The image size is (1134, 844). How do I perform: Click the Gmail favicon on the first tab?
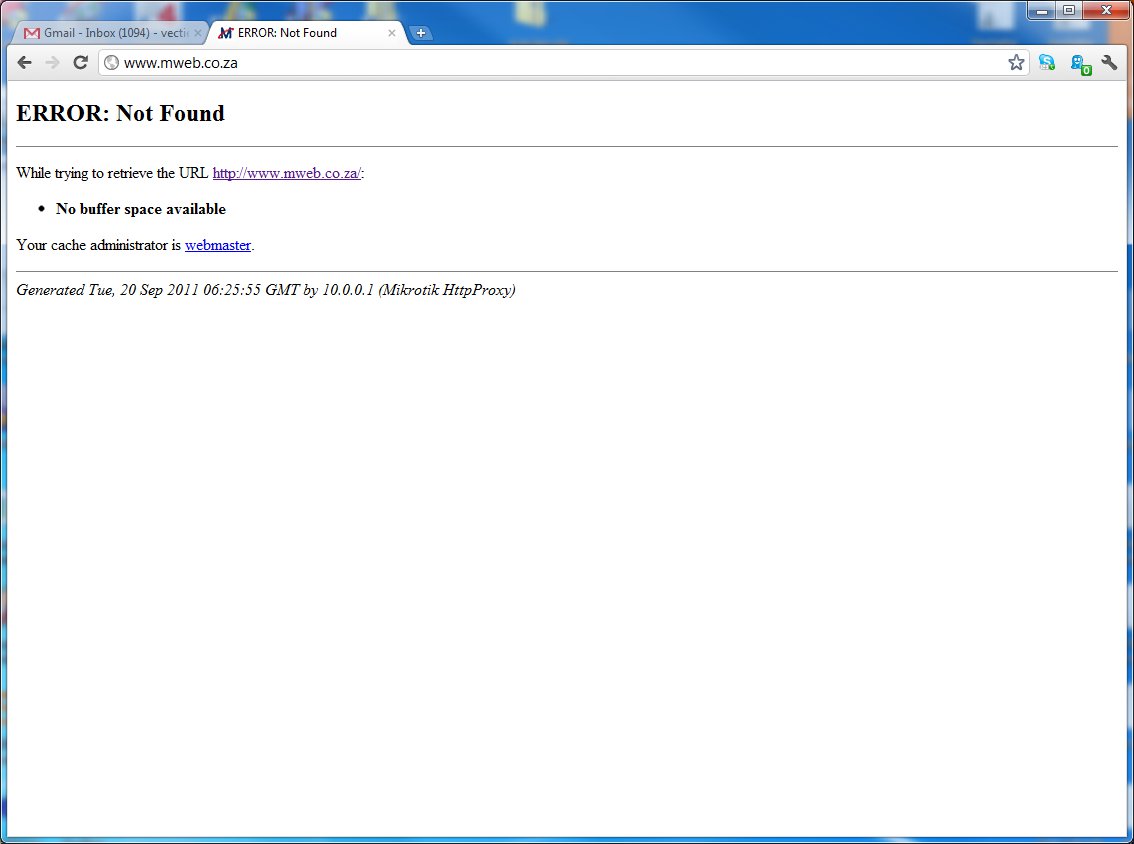(30, 32)
